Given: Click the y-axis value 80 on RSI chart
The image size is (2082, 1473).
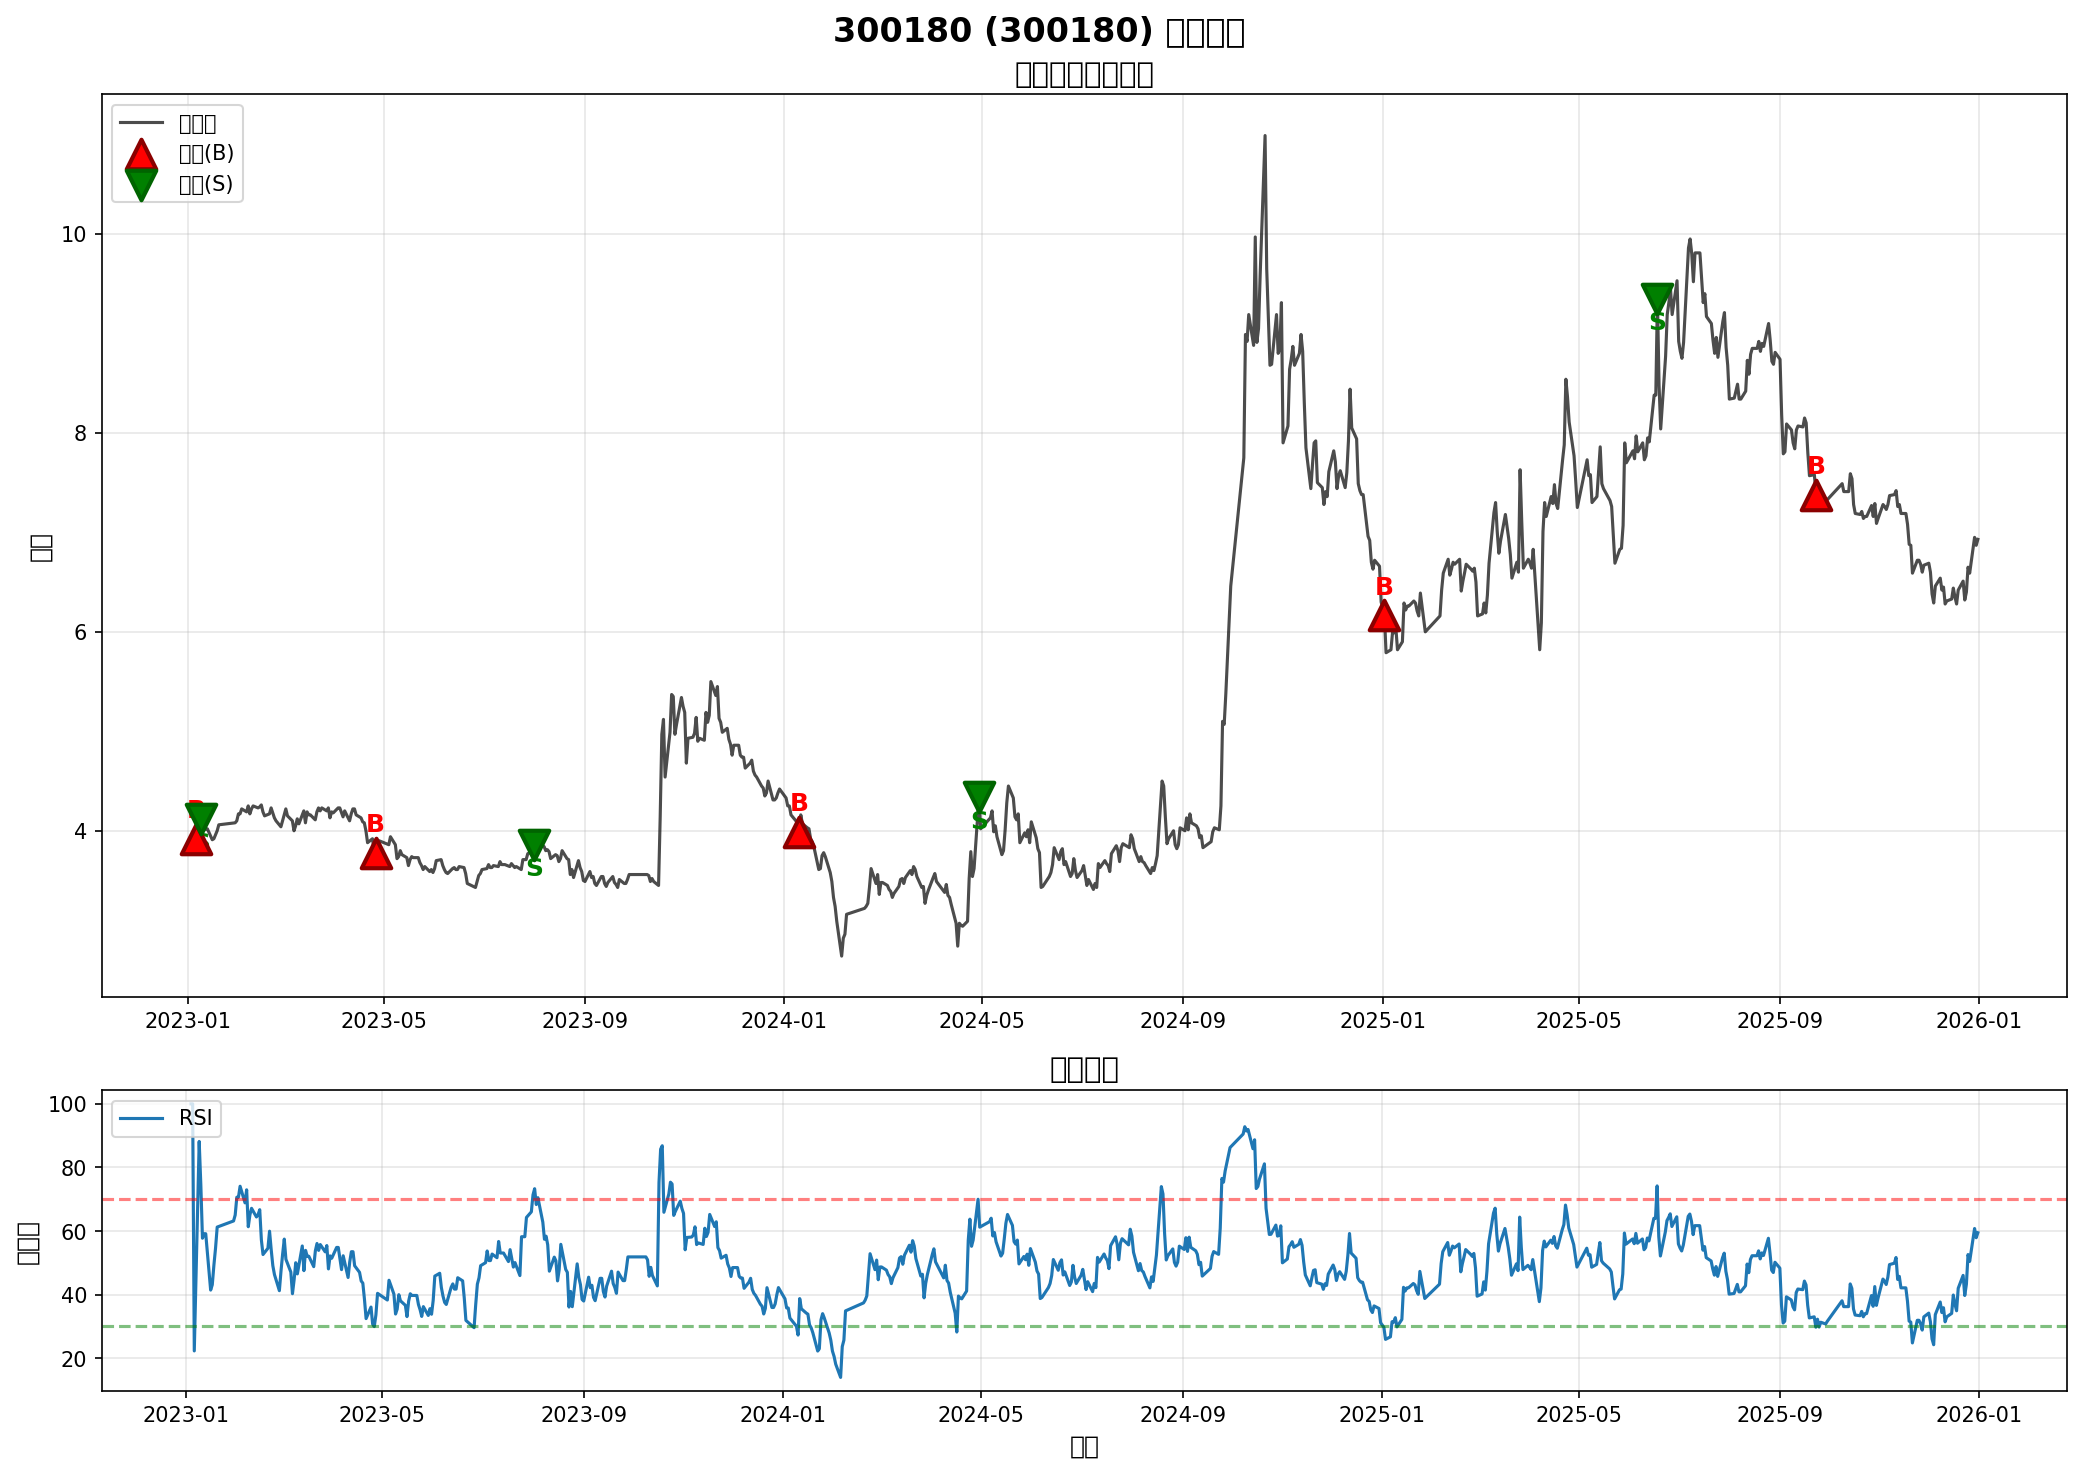Looking at the screenshot, I should (x=74, y=1168).
